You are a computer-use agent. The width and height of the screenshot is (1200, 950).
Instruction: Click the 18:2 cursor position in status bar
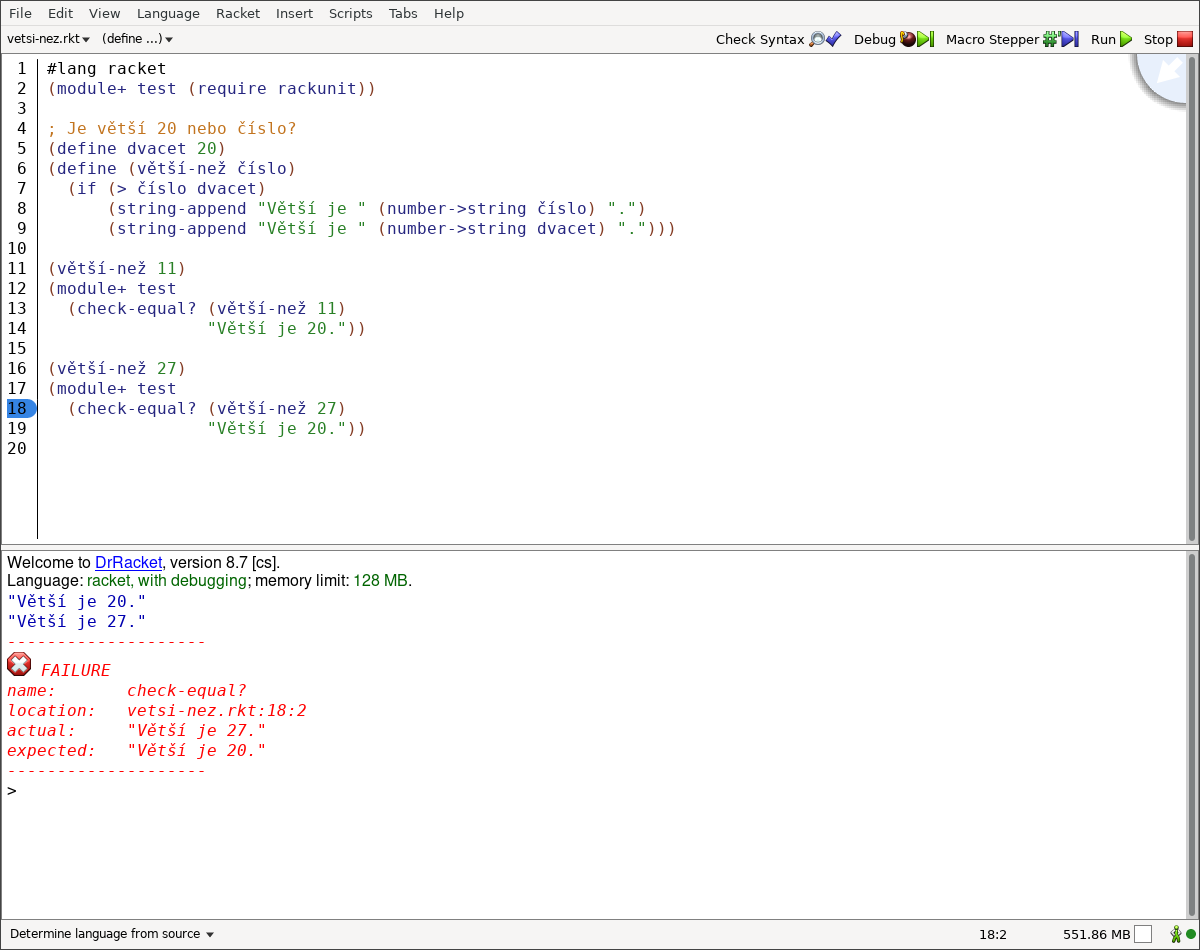992,934
